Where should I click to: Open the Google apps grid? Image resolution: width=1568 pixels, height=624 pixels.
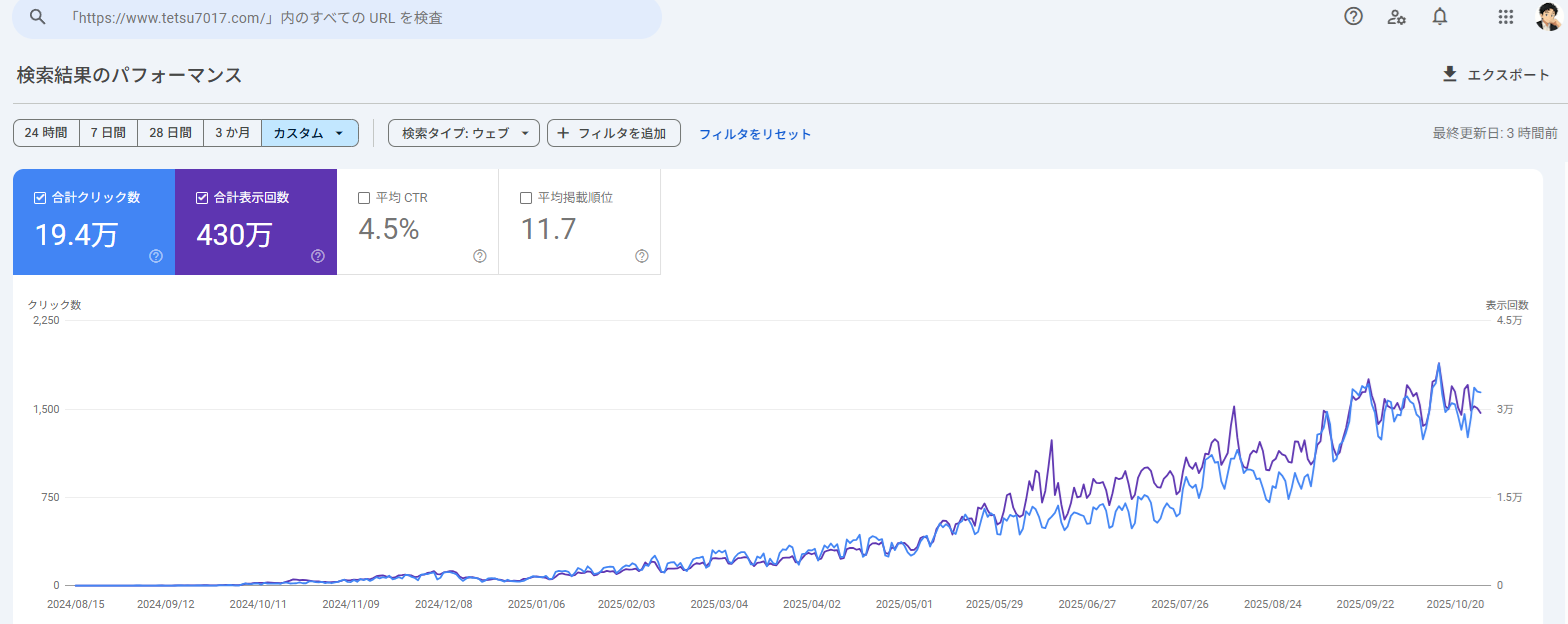[1505, 17]
